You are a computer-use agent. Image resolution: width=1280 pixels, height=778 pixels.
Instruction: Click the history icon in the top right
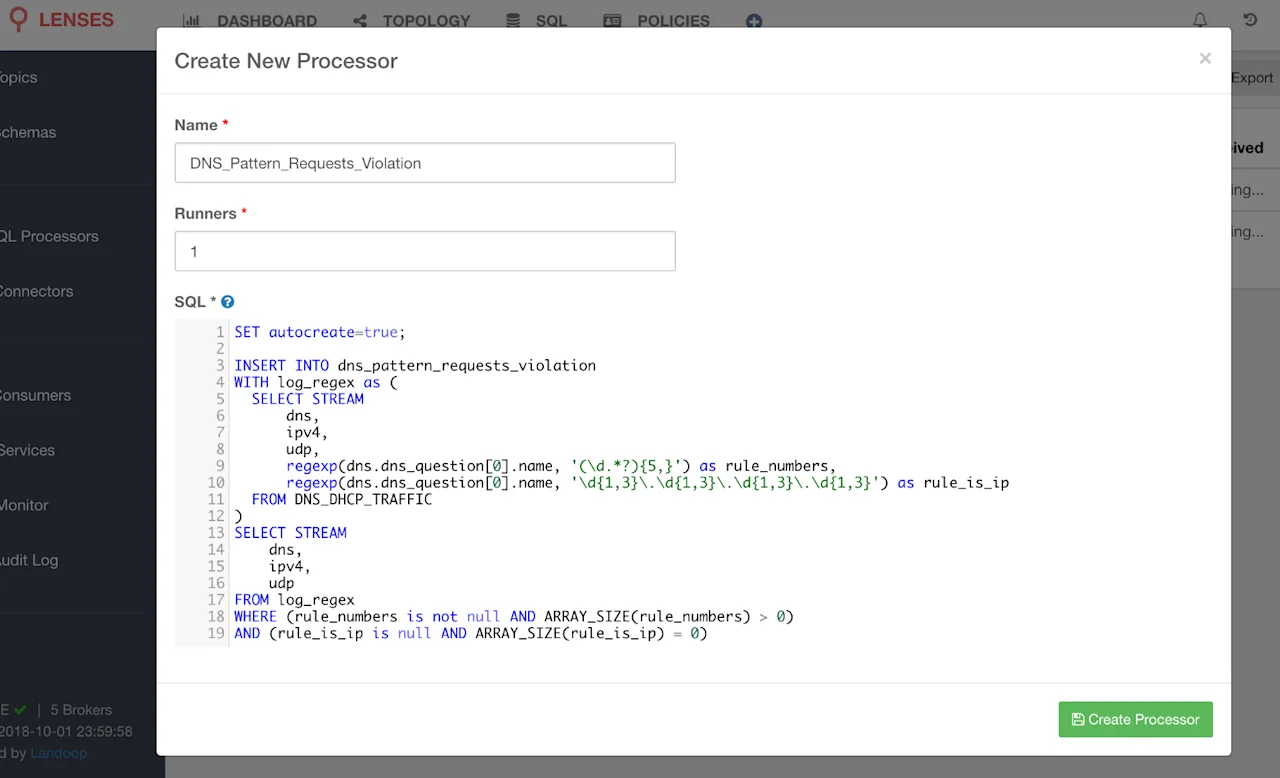coord(1250,20)
